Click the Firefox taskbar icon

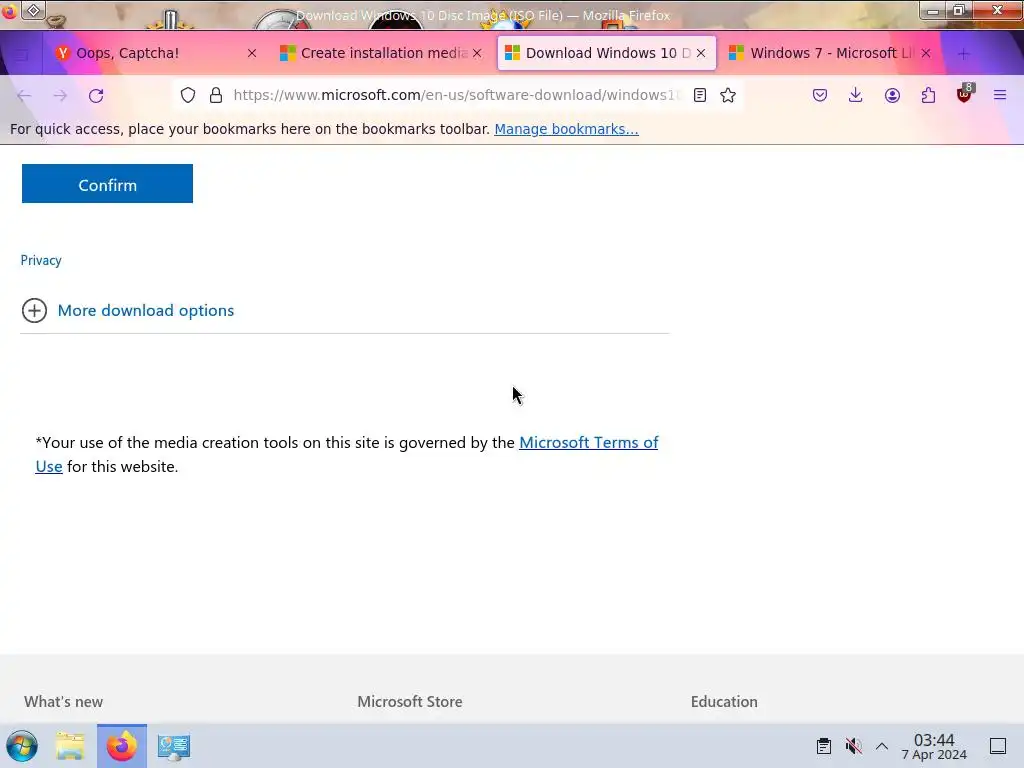[122, 746]
